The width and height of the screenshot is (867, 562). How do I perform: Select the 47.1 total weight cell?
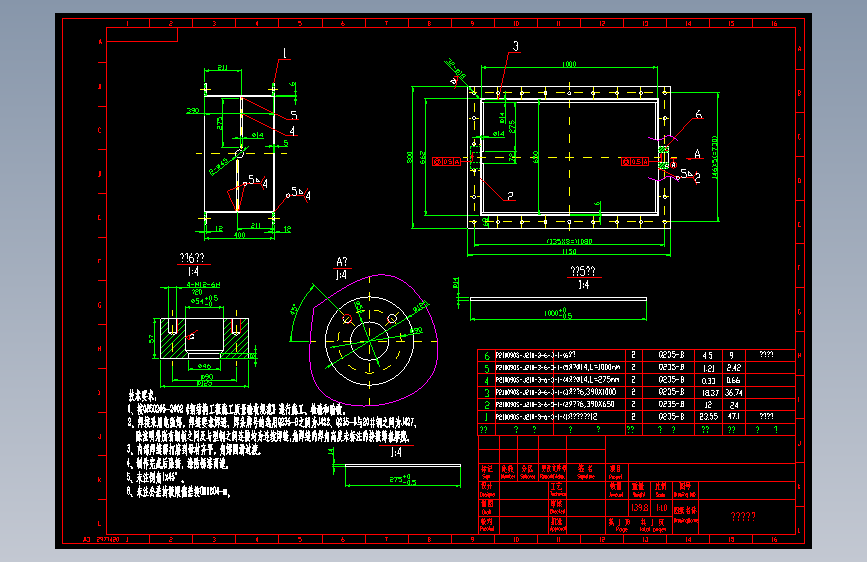(734, 417)
